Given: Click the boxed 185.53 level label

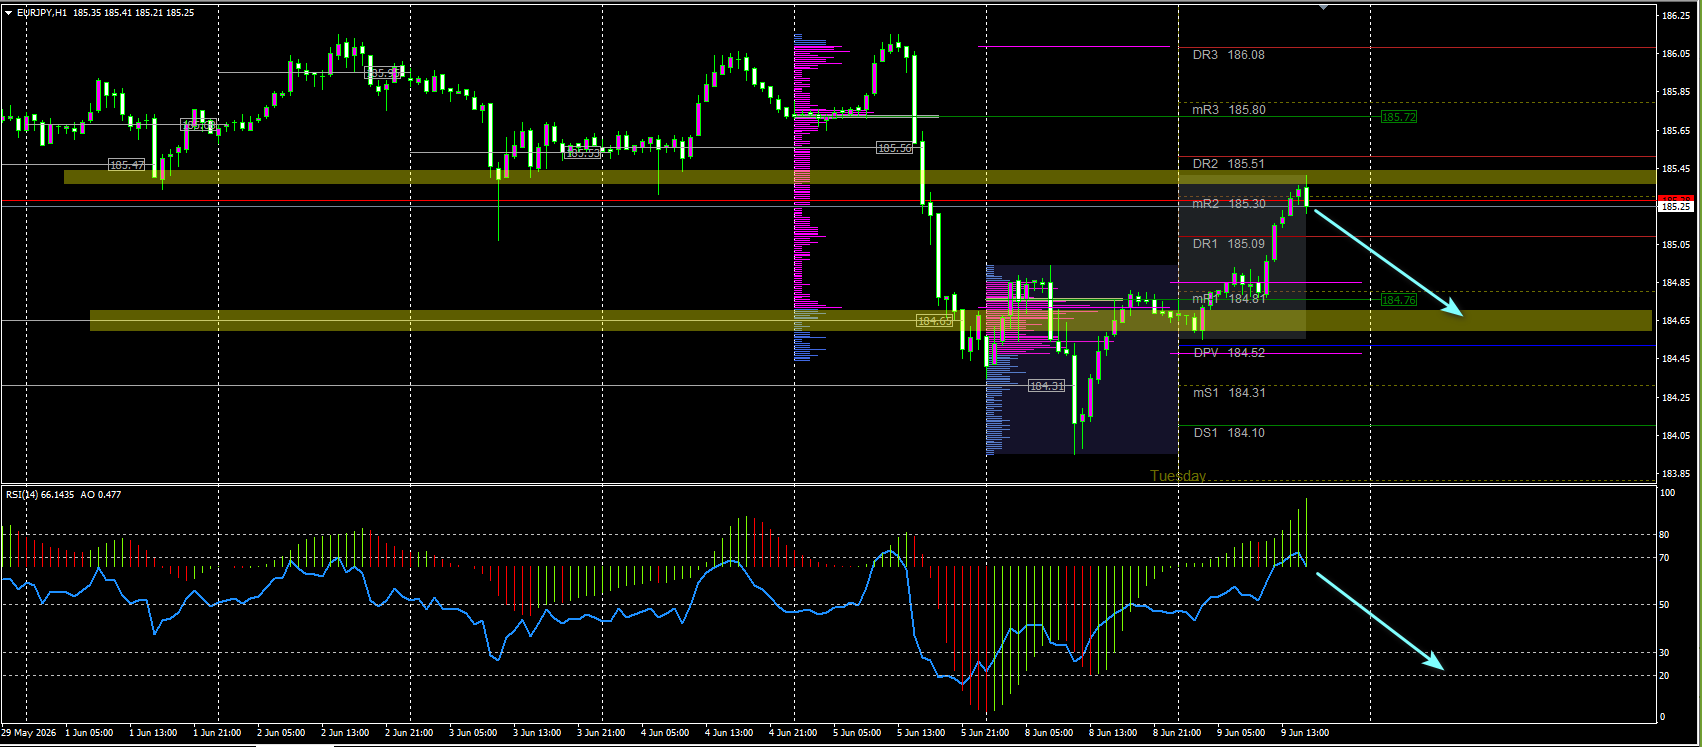Looking at the screenshot, I should tap(583, 153).
